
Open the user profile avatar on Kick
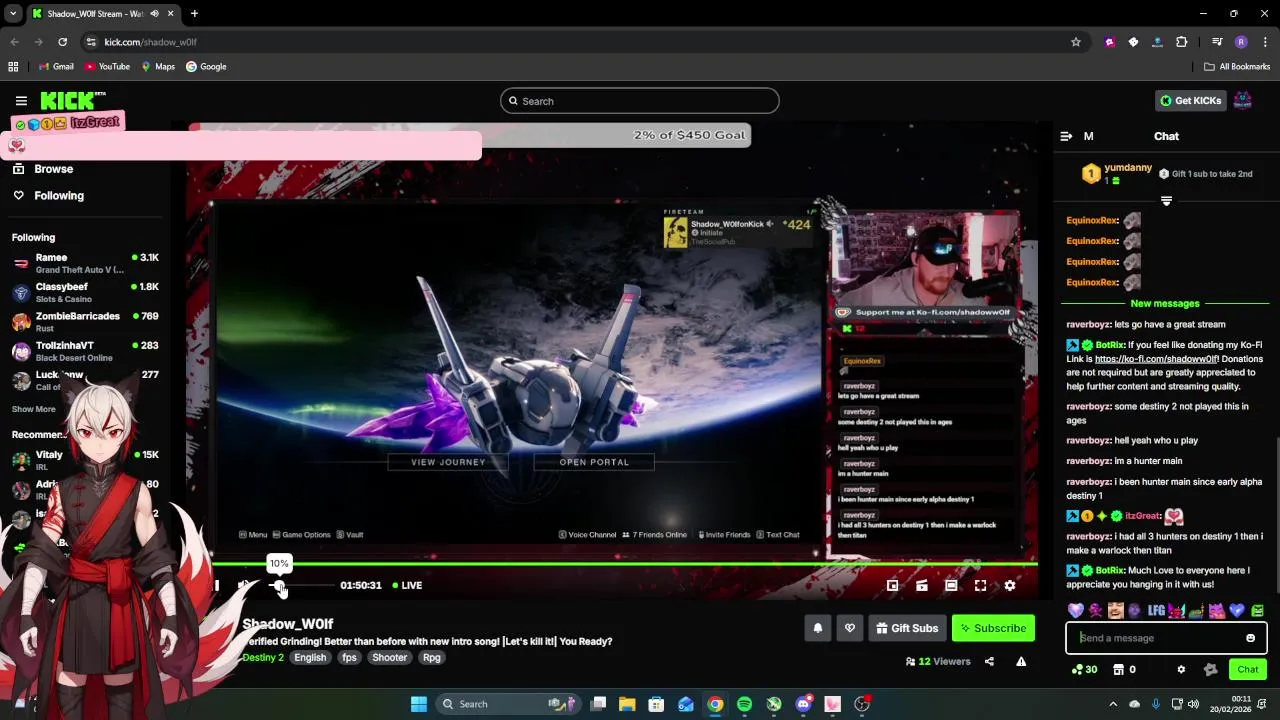pyautogui.click(x=1242, y=100)
